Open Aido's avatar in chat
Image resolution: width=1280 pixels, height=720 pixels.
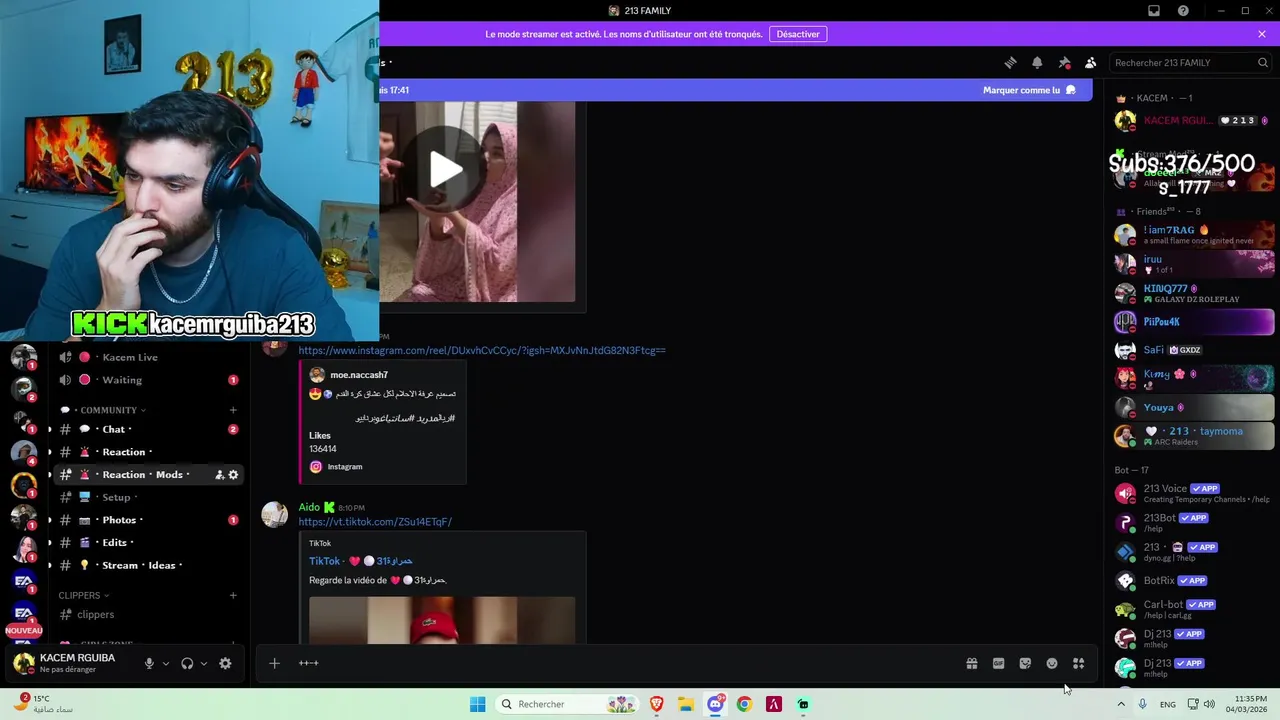click(274, 514)
